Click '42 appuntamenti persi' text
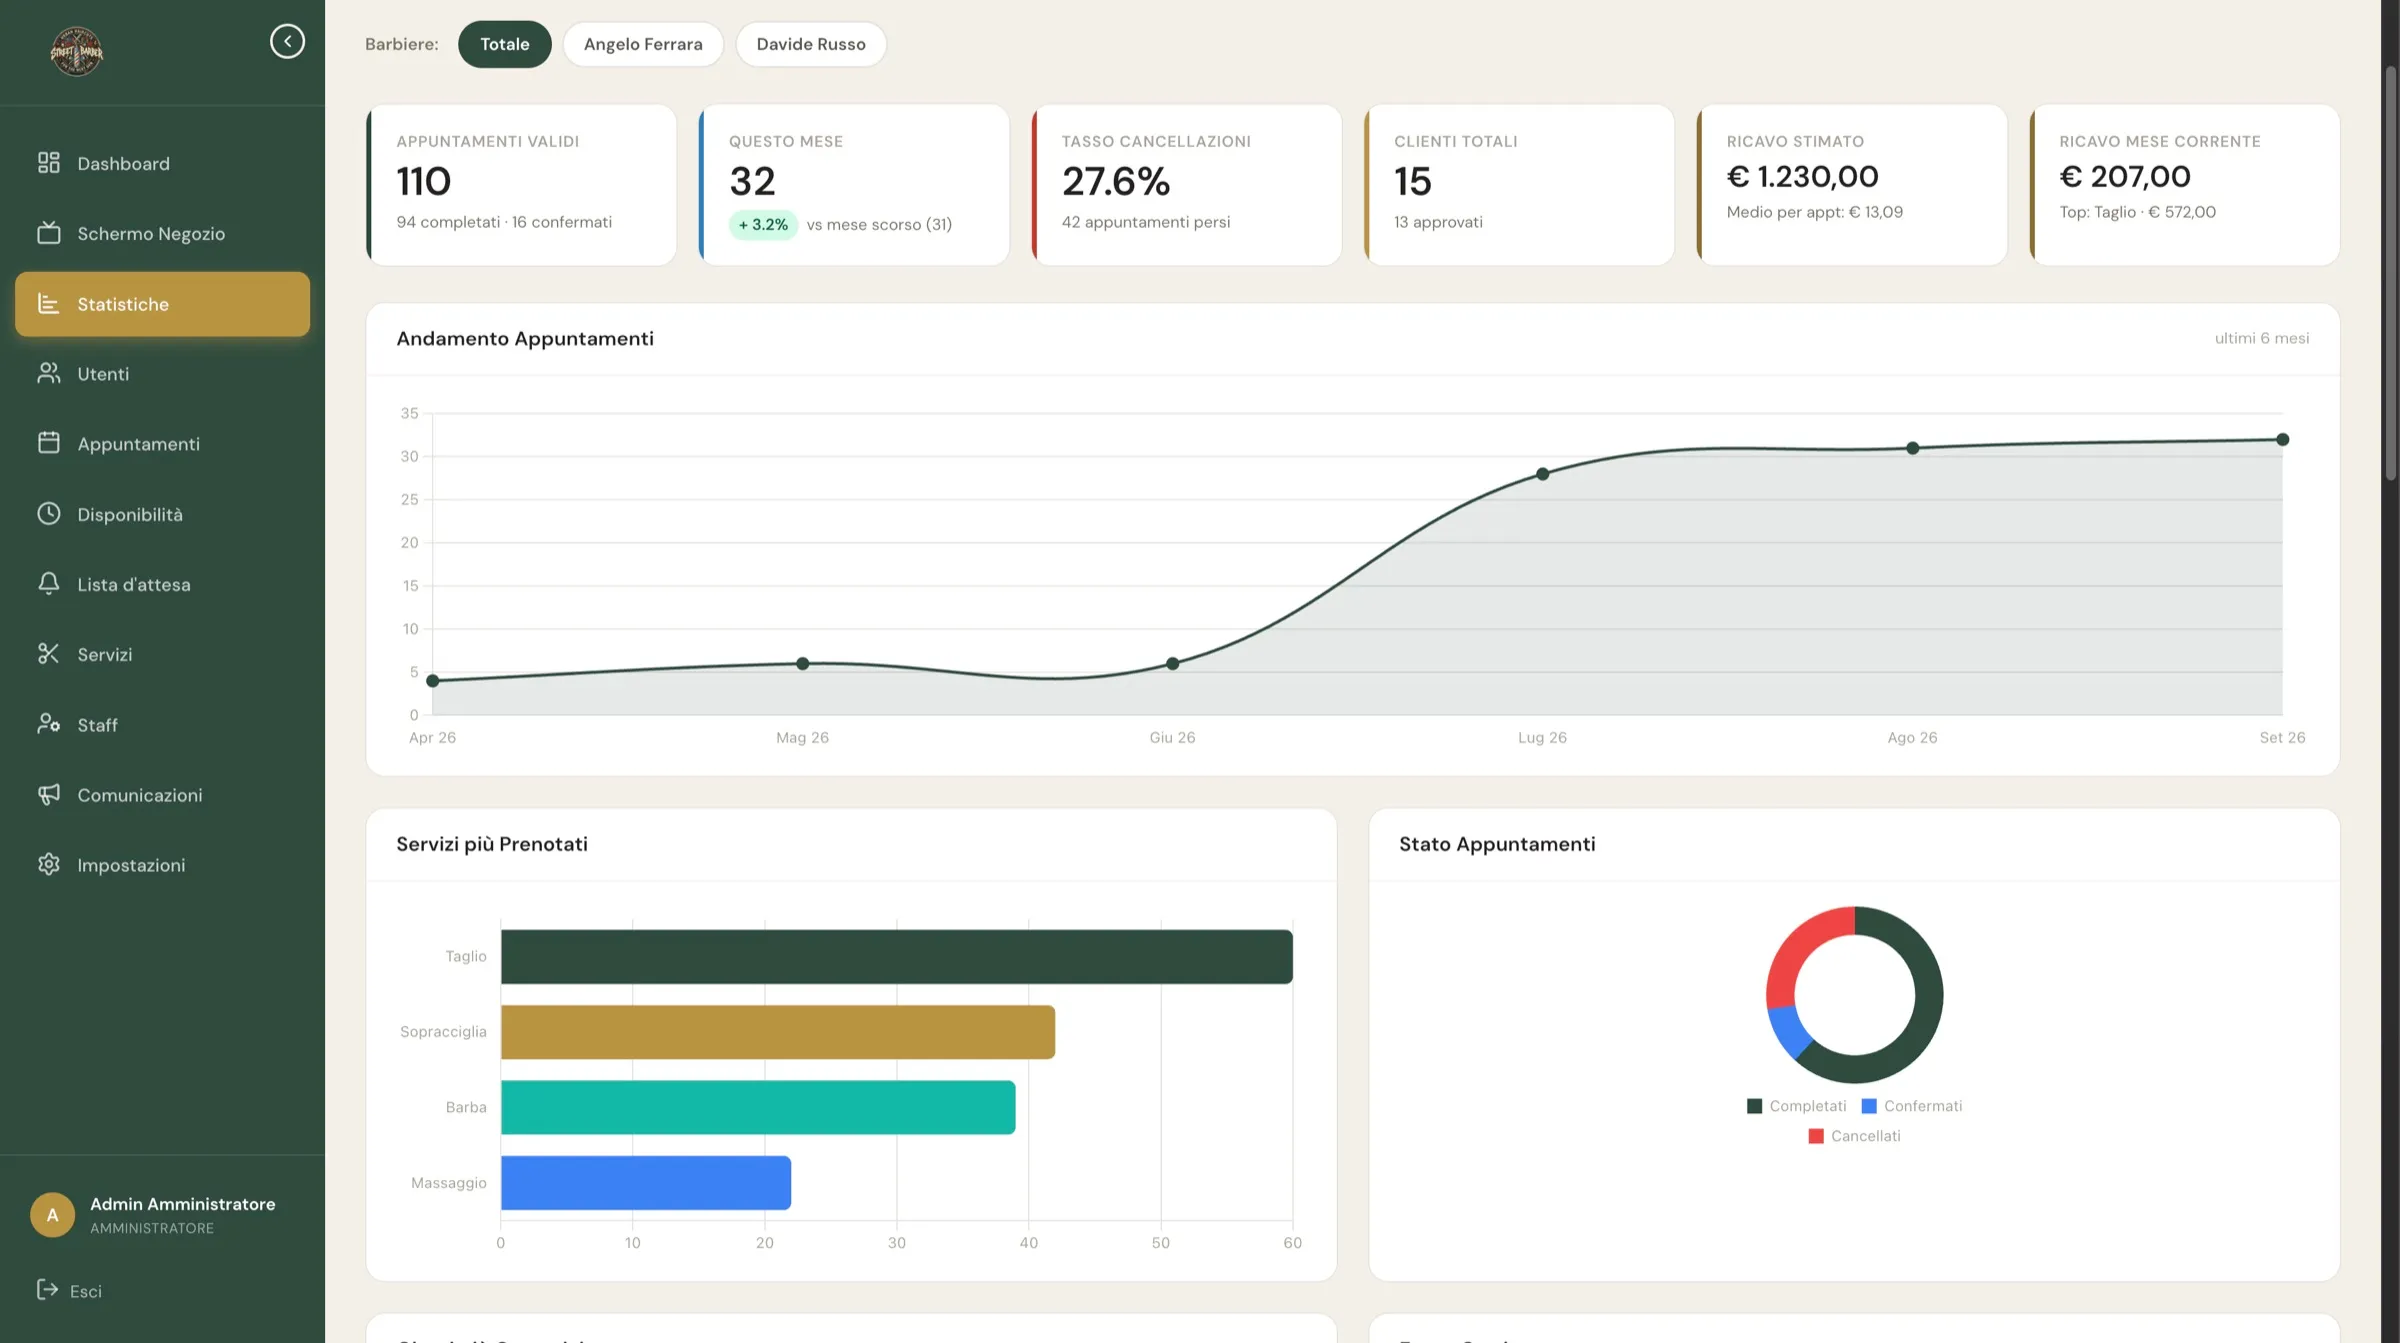 pyautogui.click(x=1146, y=222)
